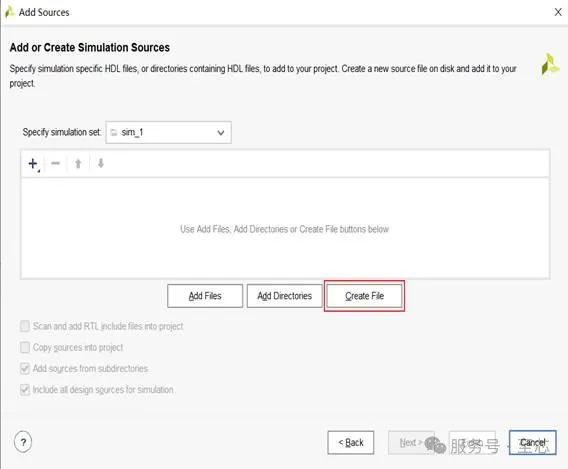
Task: Click the Add Files button
Action: point(205,296)
